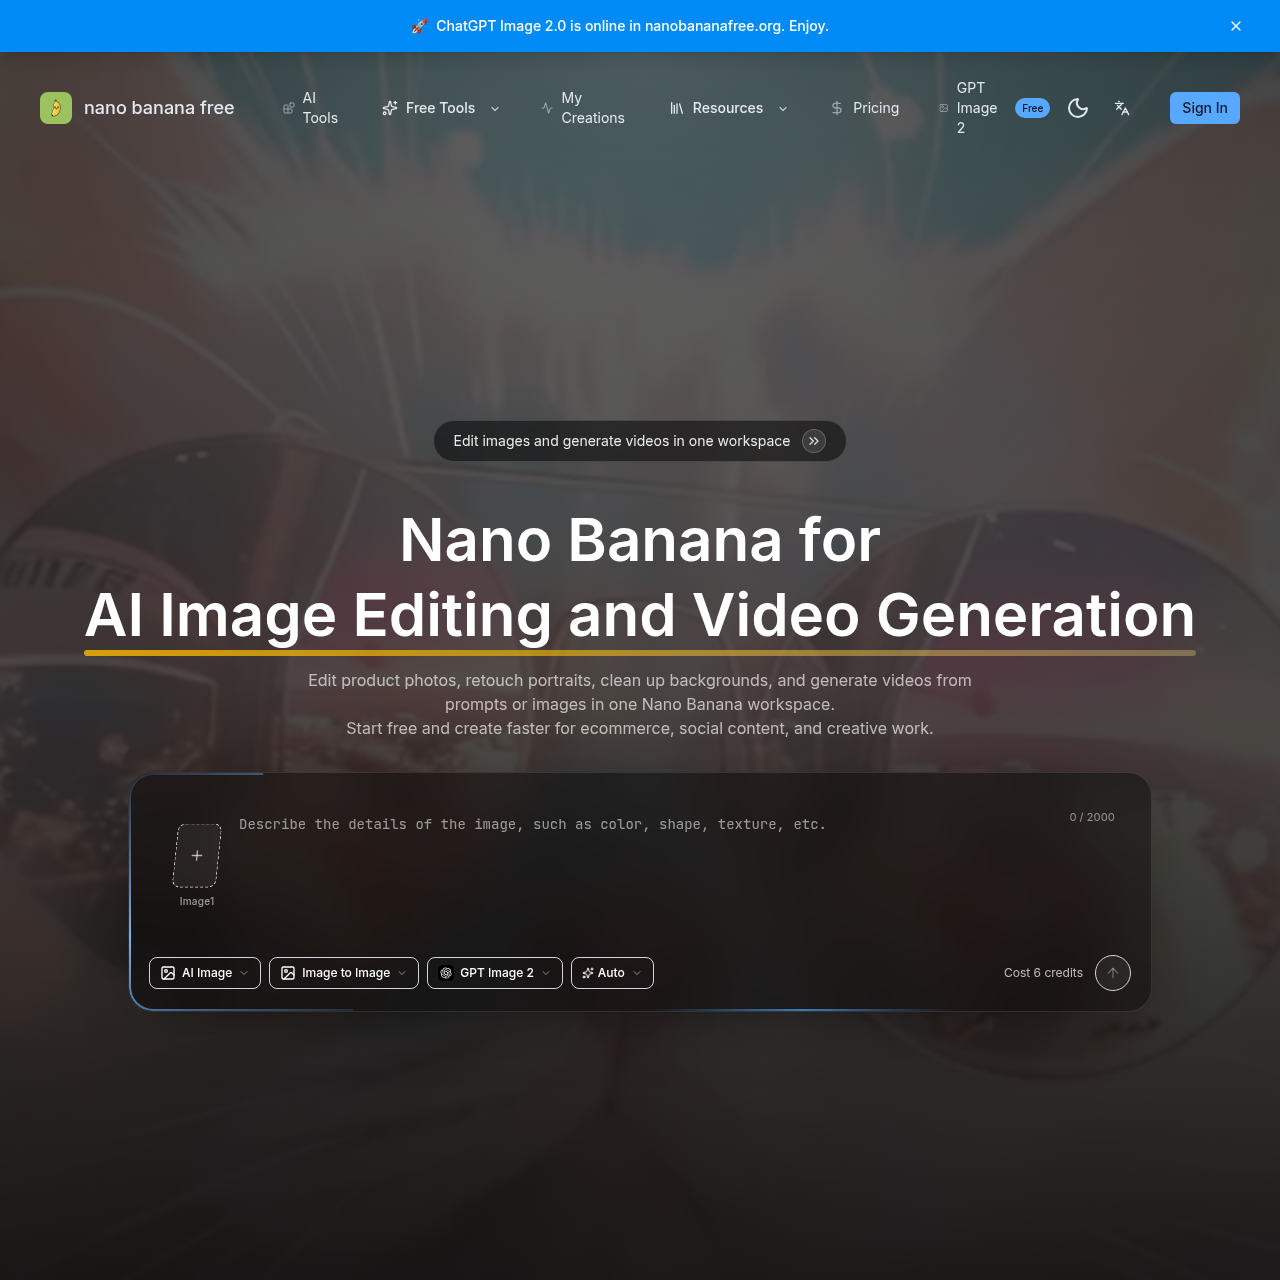Click the activity icon beside My Creations
1280x1280 pixels.
click(x=547, y=108)
